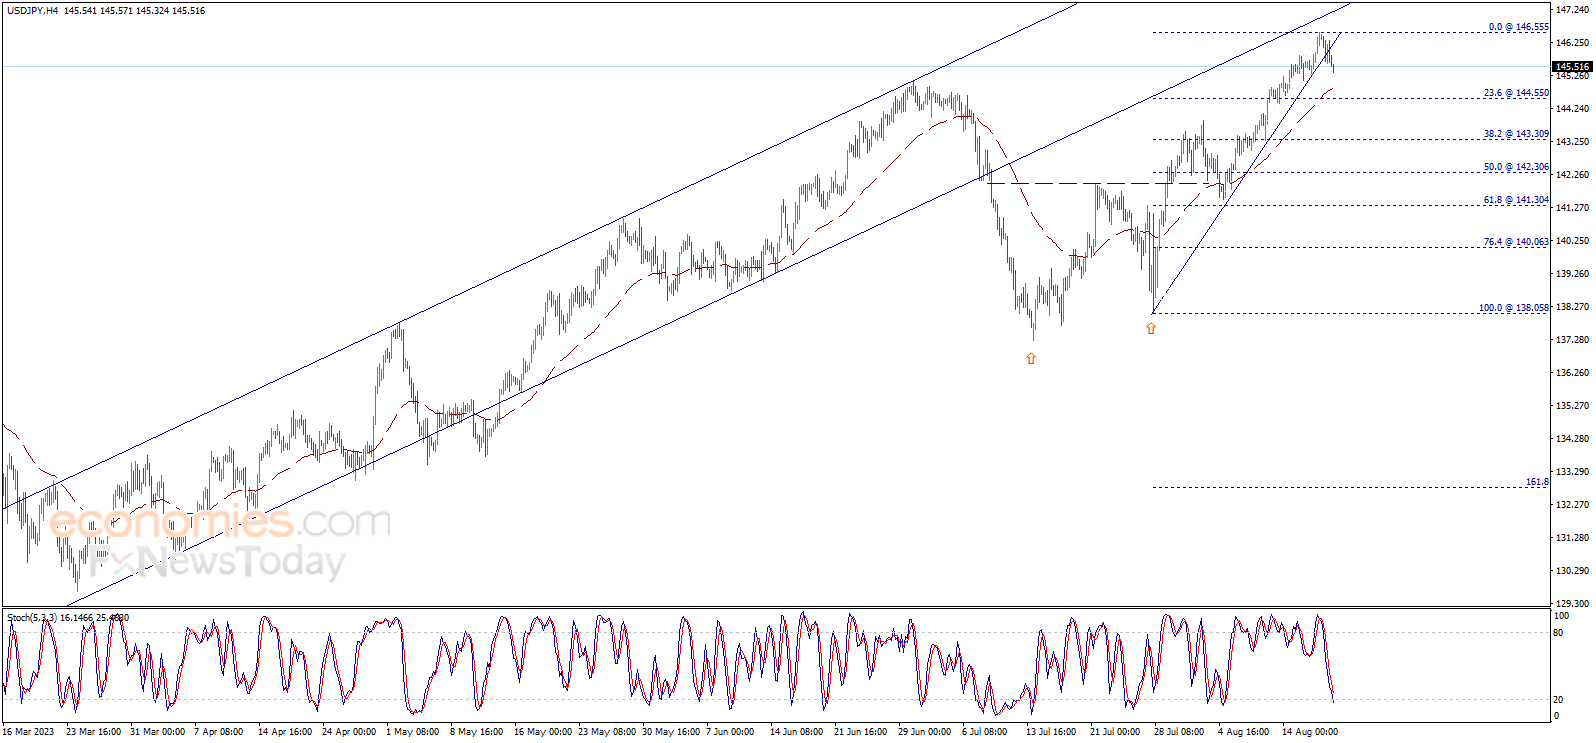Viewport: 1596px width, 743px height.
Task: Click price axis value 137.280
Action: (x=1572, y=340)
